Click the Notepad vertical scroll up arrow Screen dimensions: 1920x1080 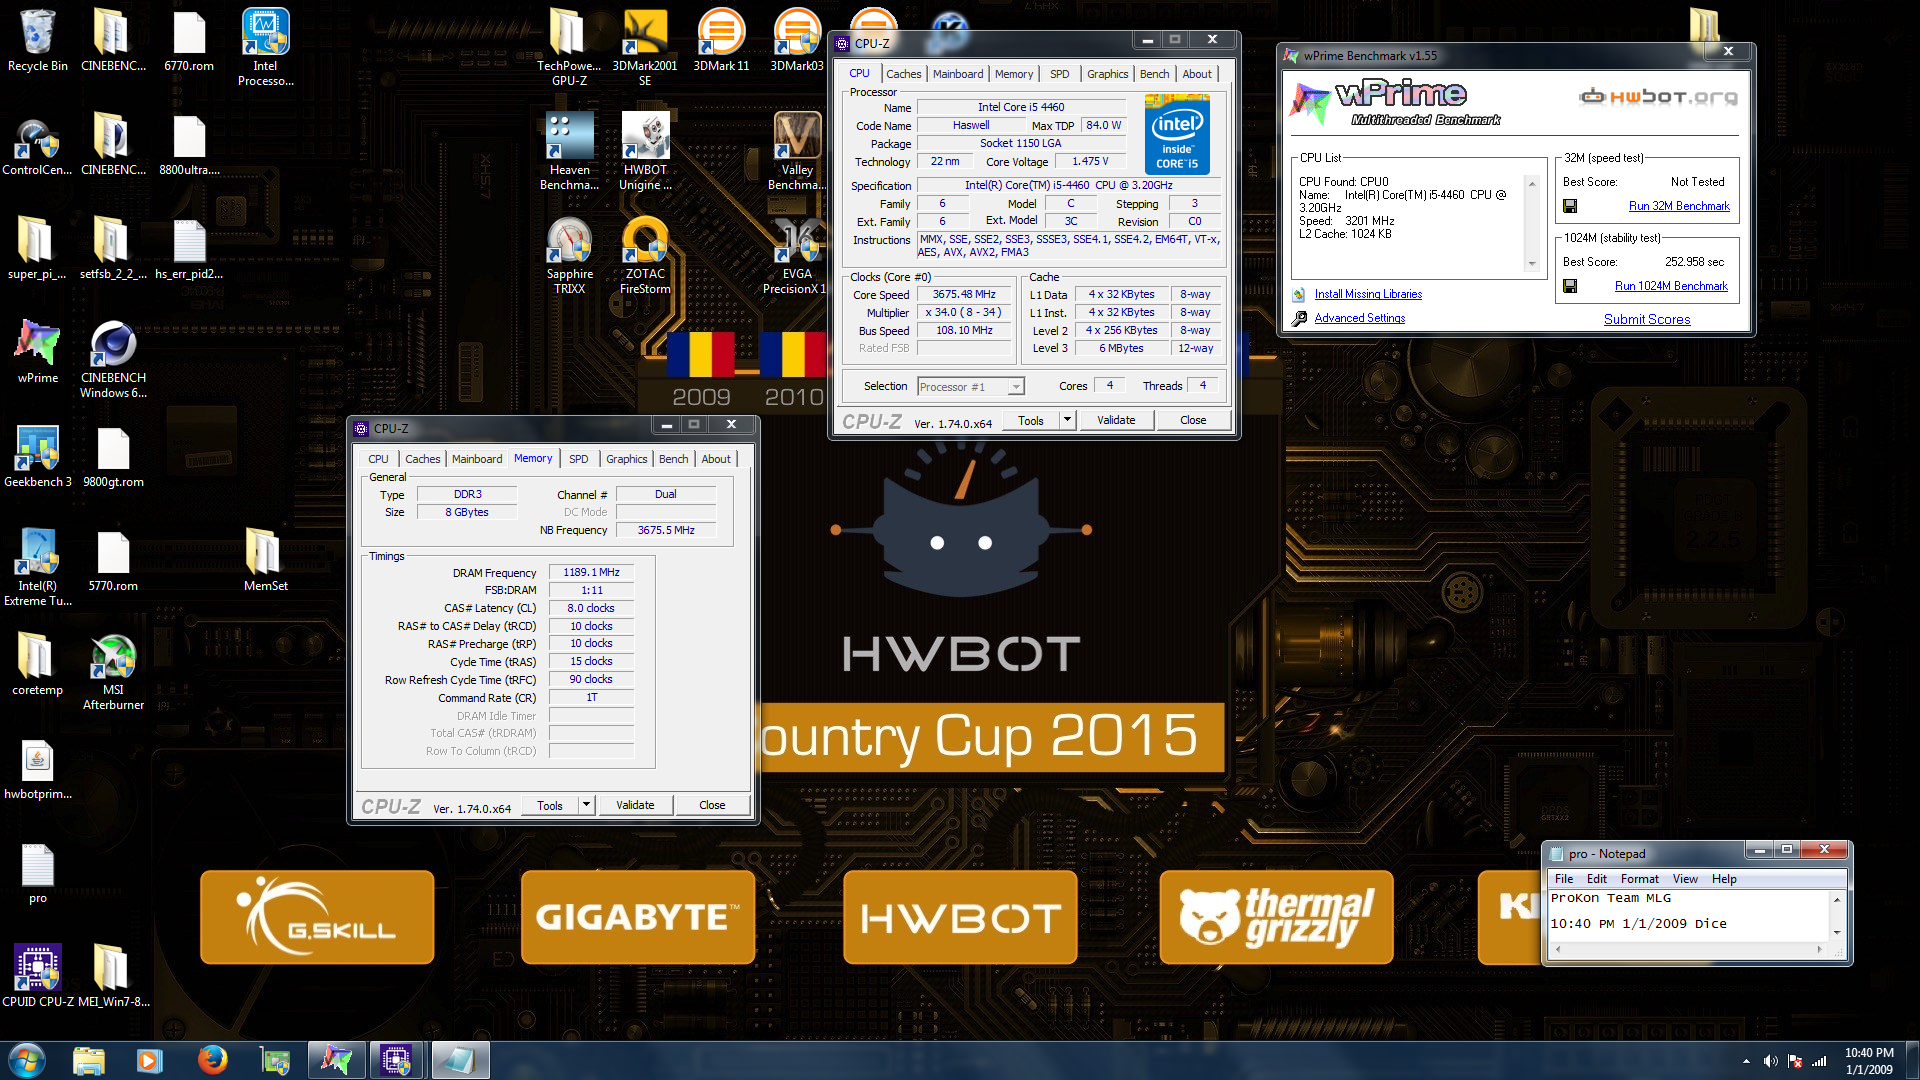[x=1837, y=900]
